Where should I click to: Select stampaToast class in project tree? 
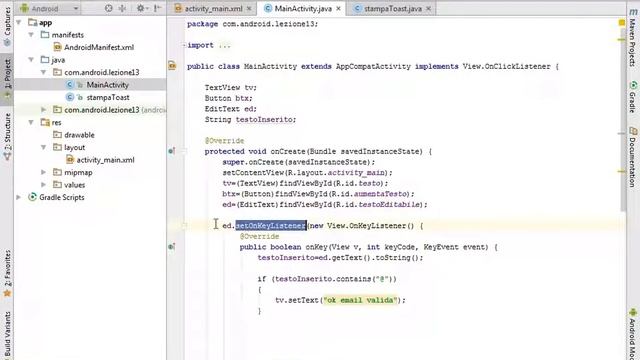pyautogui.click(x=108, y=98)
